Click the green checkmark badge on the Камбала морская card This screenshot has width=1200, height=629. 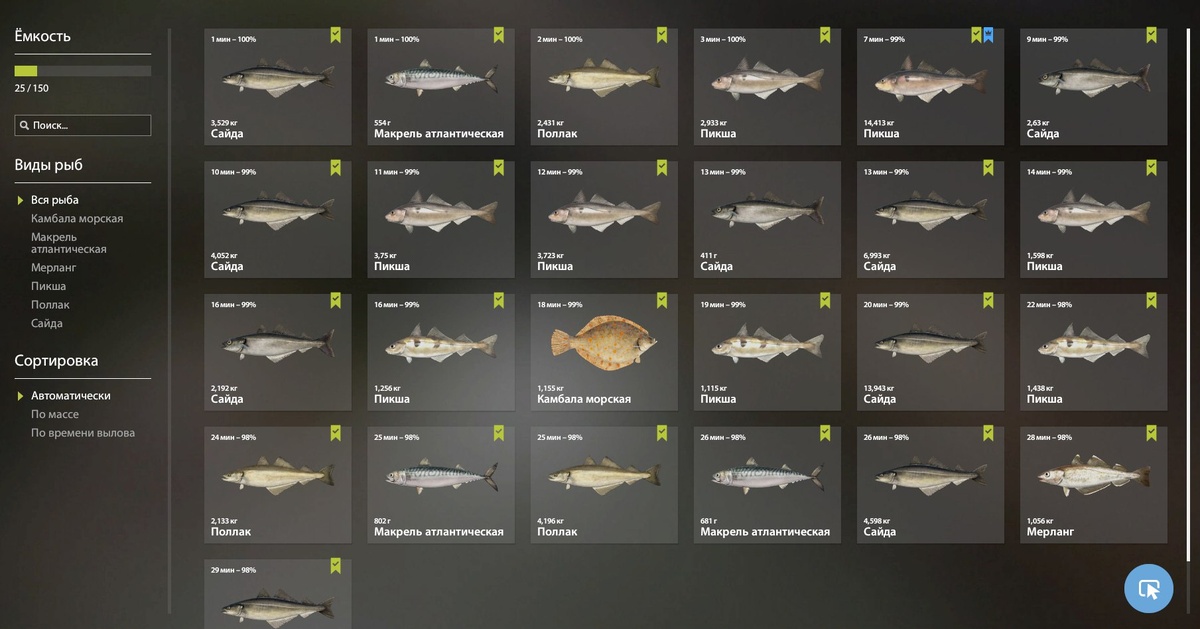coord(662,301)
